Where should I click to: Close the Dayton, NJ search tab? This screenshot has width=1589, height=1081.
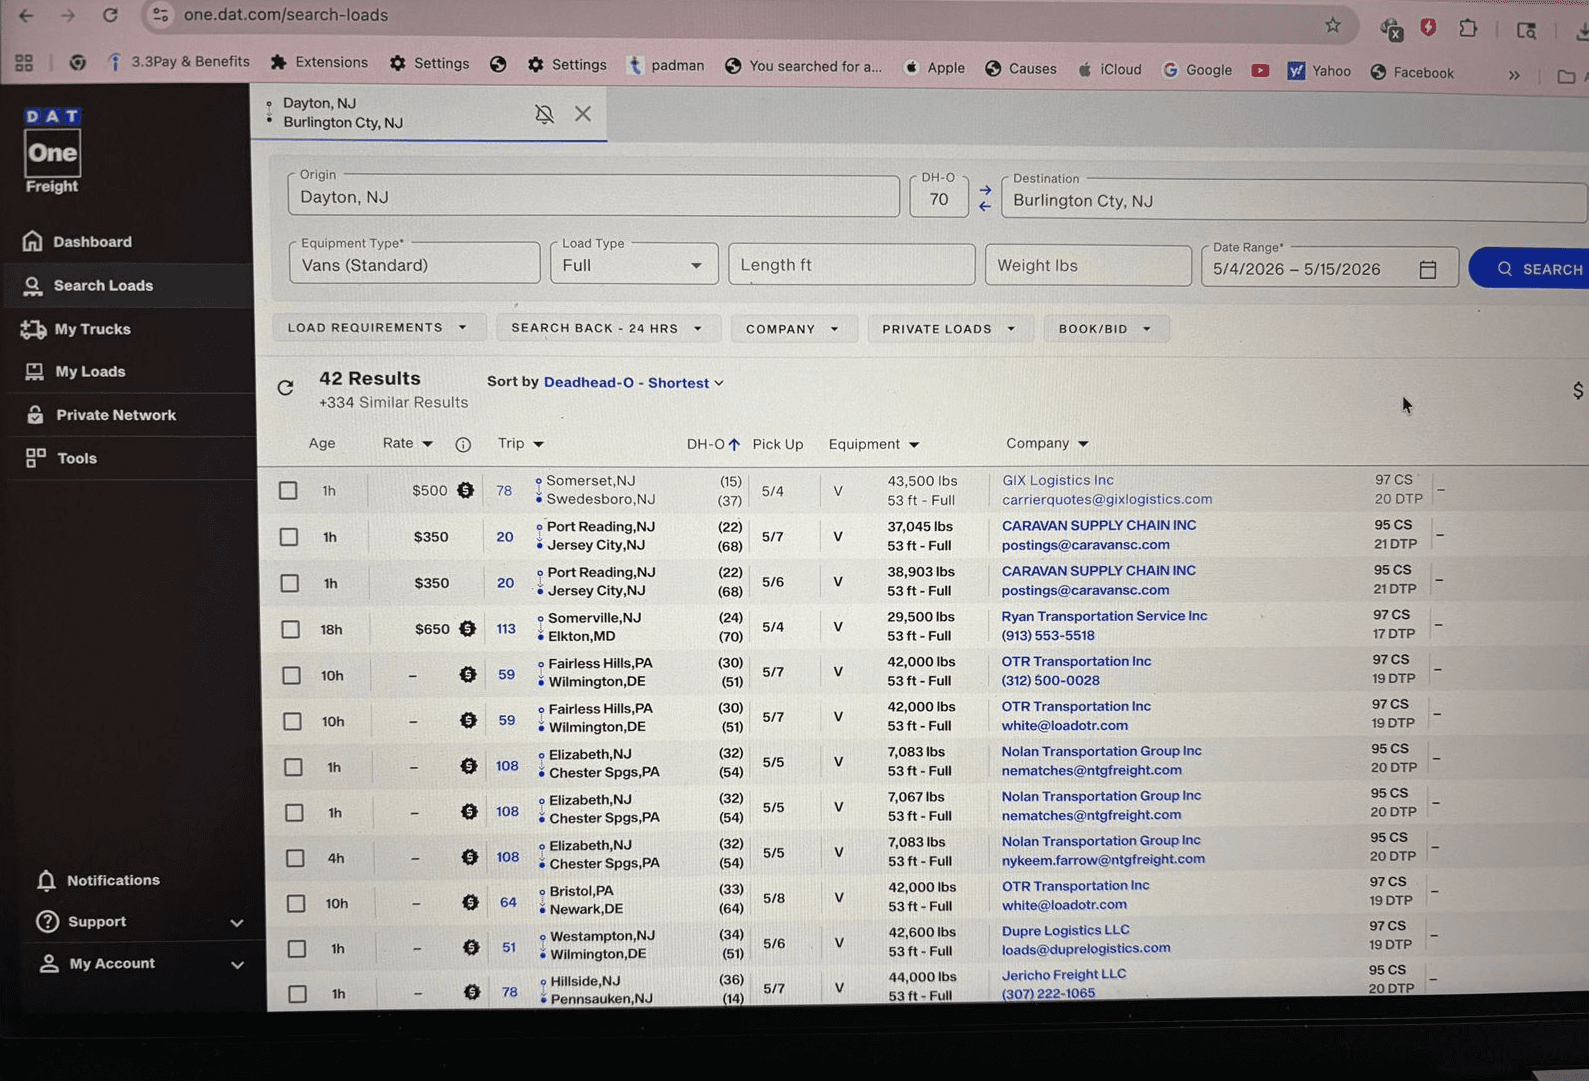tap(583, 114)
